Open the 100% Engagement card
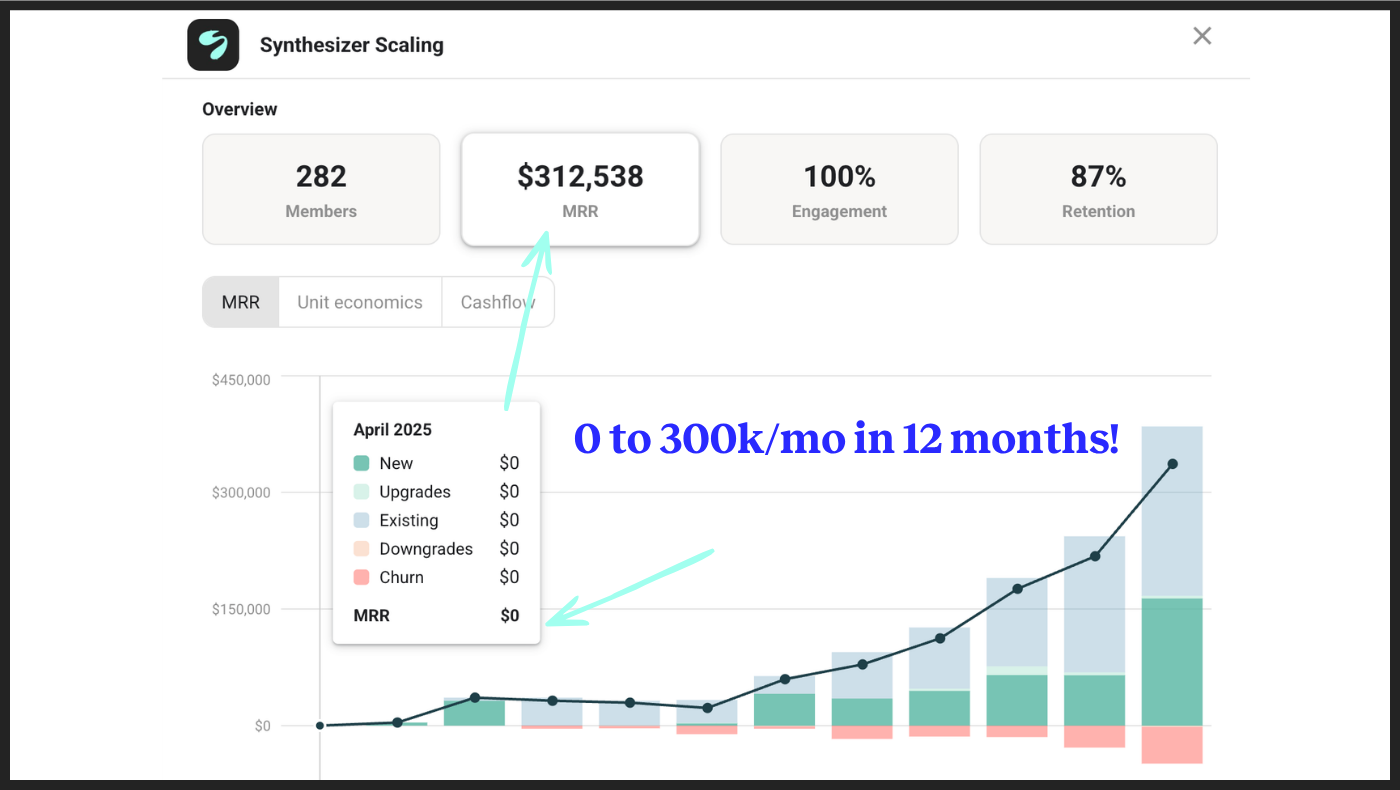Screen dimensions: 1400x790 839,189
